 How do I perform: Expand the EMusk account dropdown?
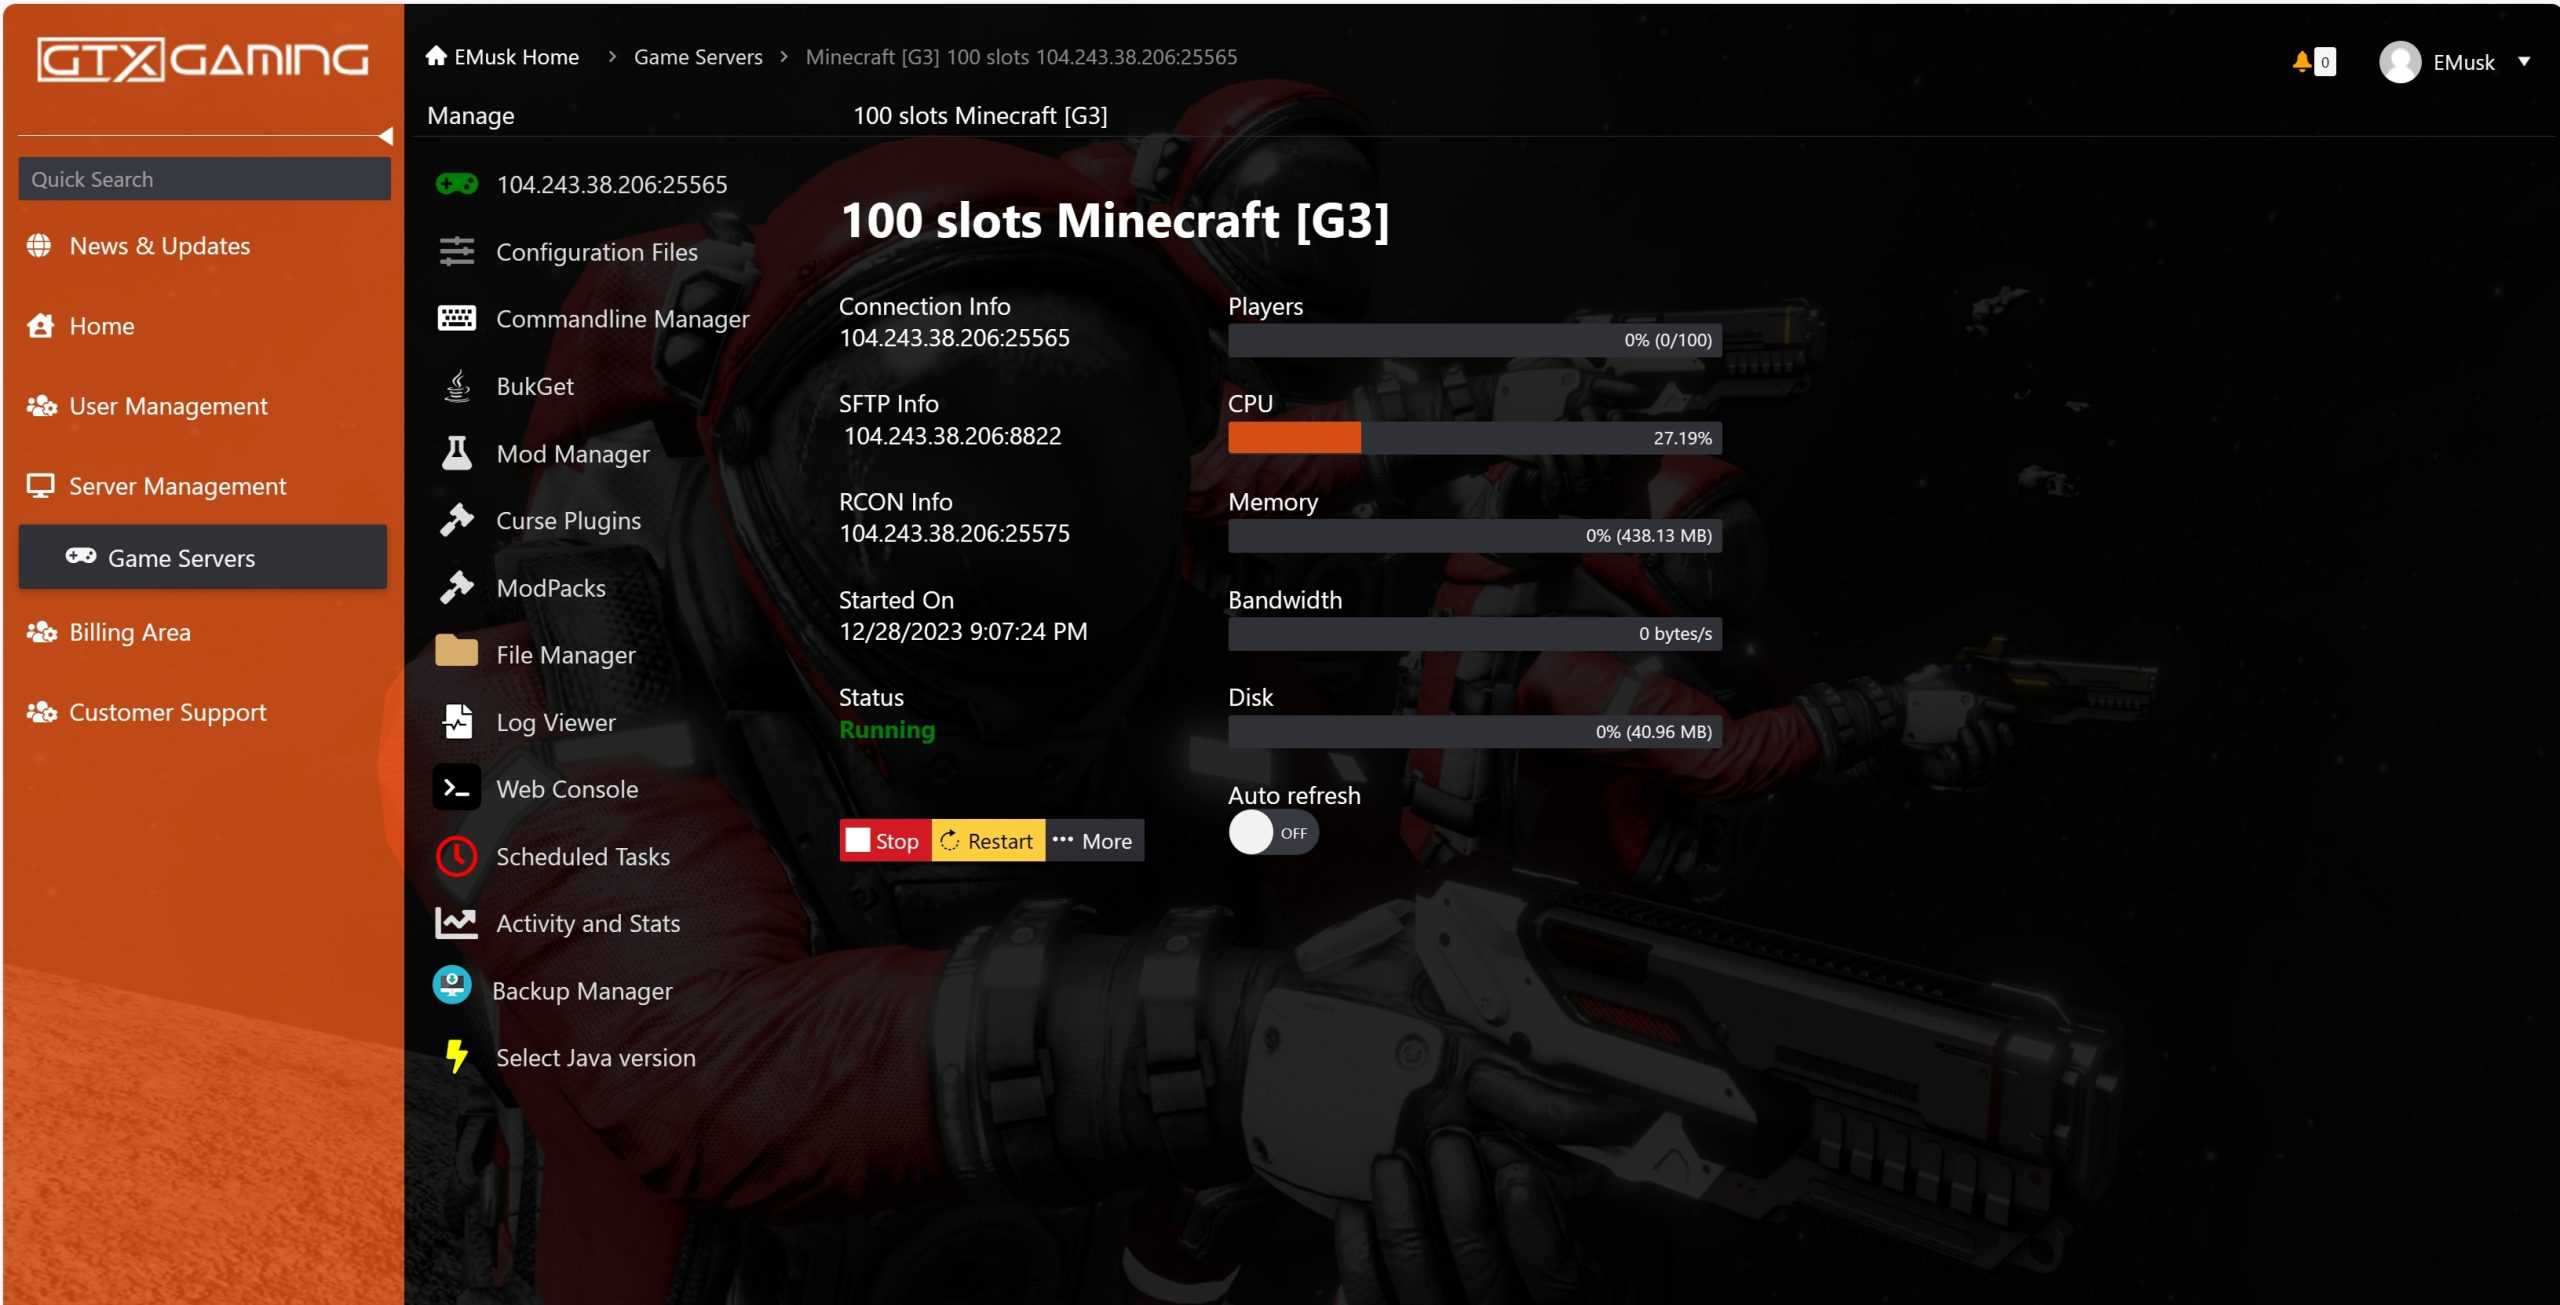[x=2528, y=61]
